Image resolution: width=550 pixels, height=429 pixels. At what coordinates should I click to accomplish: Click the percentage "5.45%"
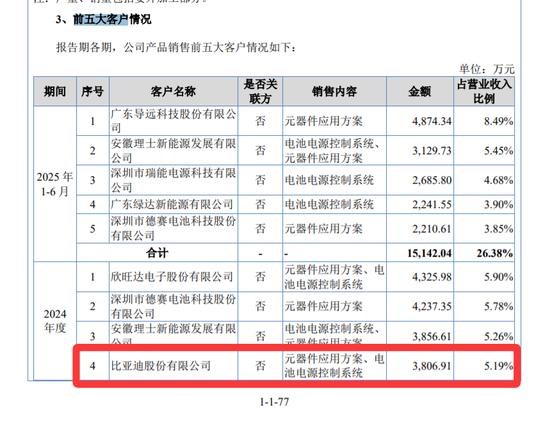point(498,150)
